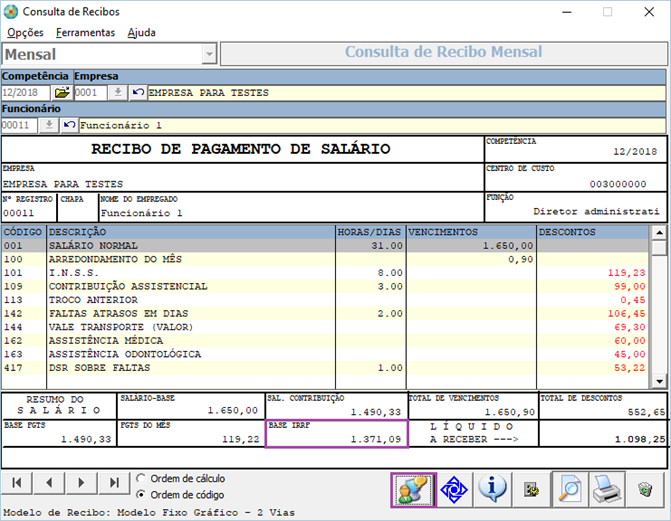The width and height of the screenshot is (671, 521).
Task: Click the recycle bin icon
Action: (645, 489)
